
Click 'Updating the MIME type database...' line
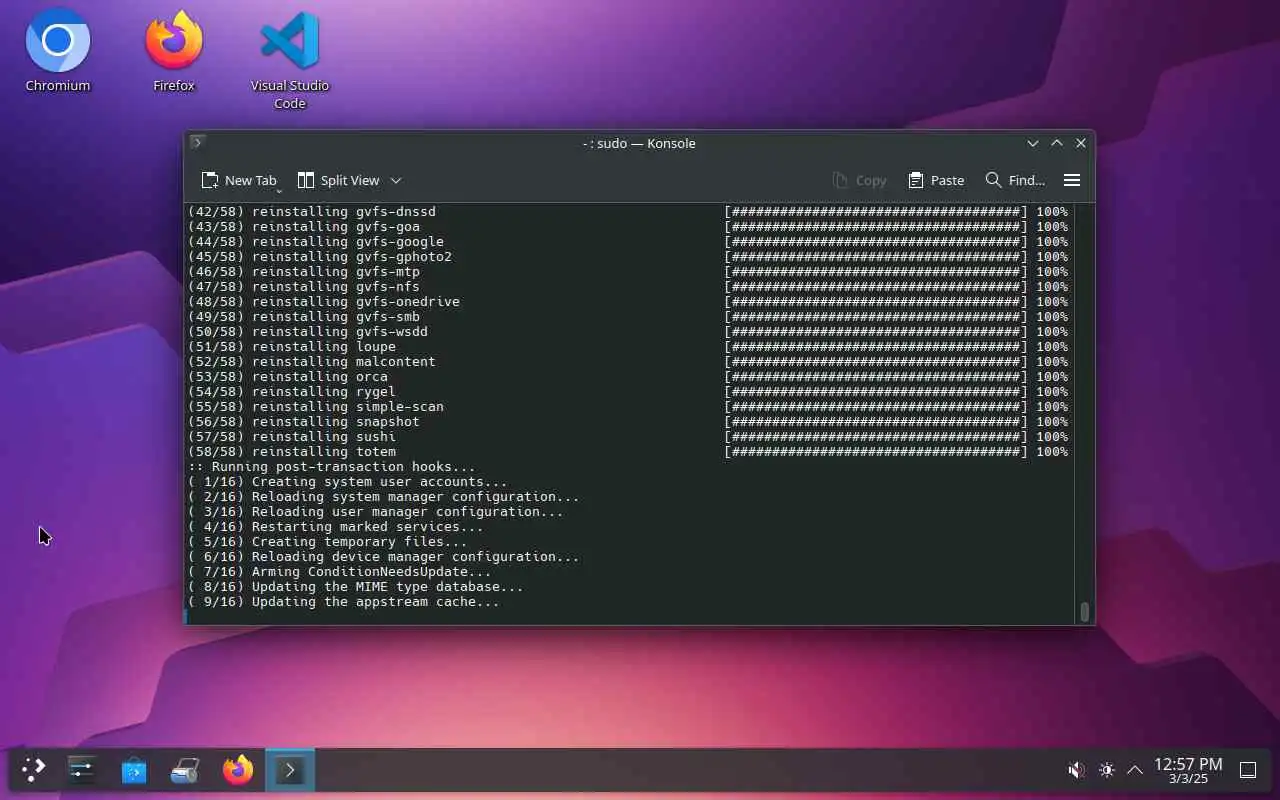coord(356,587)
